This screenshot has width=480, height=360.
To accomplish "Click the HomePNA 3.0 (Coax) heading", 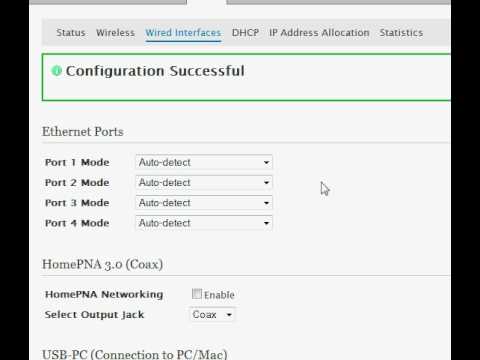I will point(102,264).
